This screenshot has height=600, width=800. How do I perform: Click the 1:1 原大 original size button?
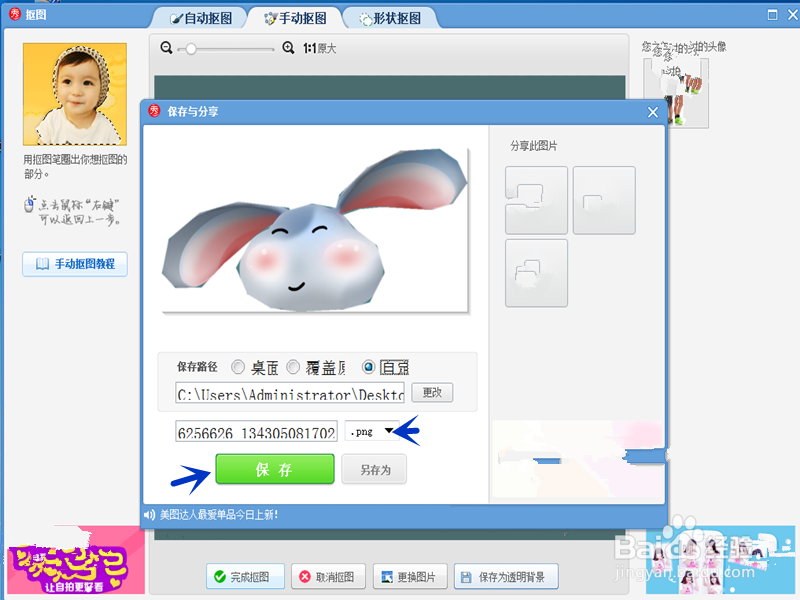(319, 48)
